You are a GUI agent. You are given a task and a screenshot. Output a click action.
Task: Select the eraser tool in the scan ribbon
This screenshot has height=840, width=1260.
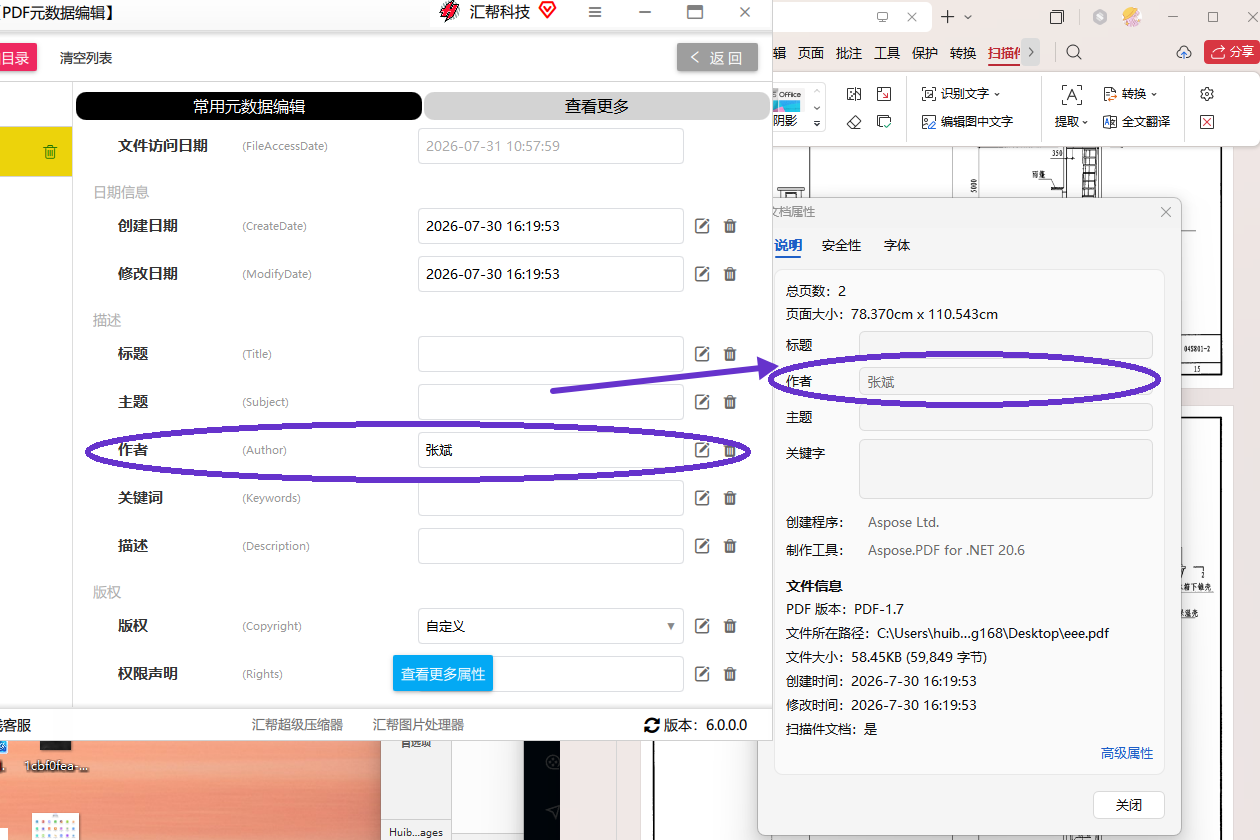[854, 122]
